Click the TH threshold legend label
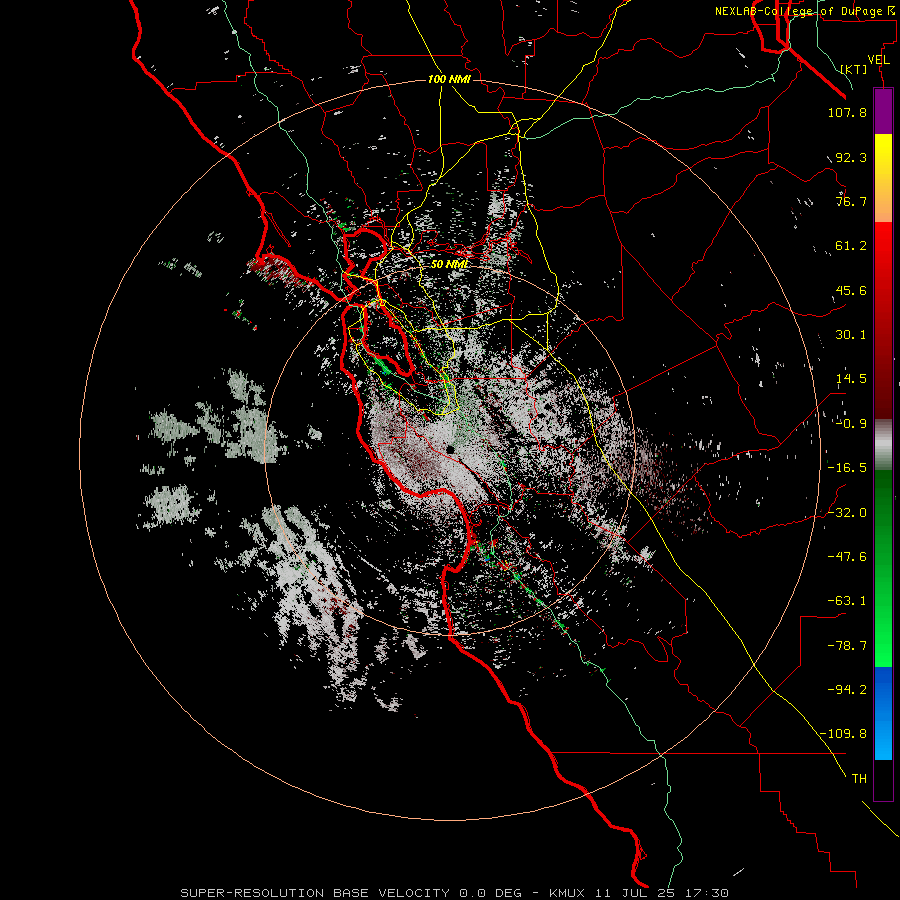Viewport: 900px width, 900px height. click(859, 779)
